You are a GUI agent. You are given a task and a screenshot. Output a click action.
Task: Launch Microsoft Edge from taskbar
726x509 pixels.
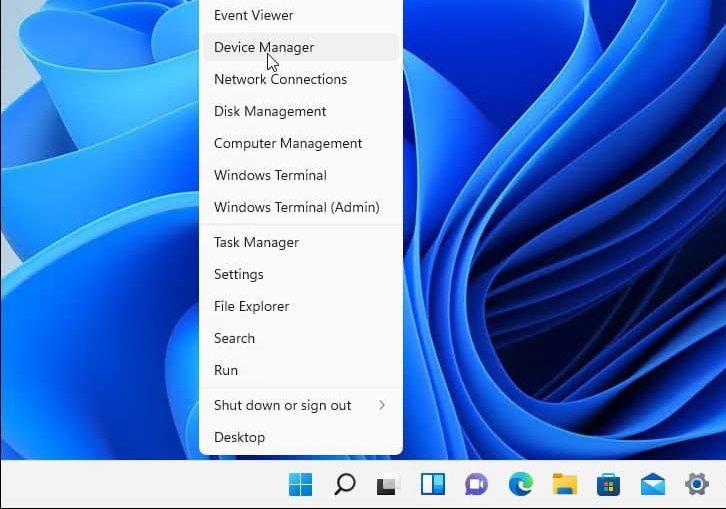[520, 484]
